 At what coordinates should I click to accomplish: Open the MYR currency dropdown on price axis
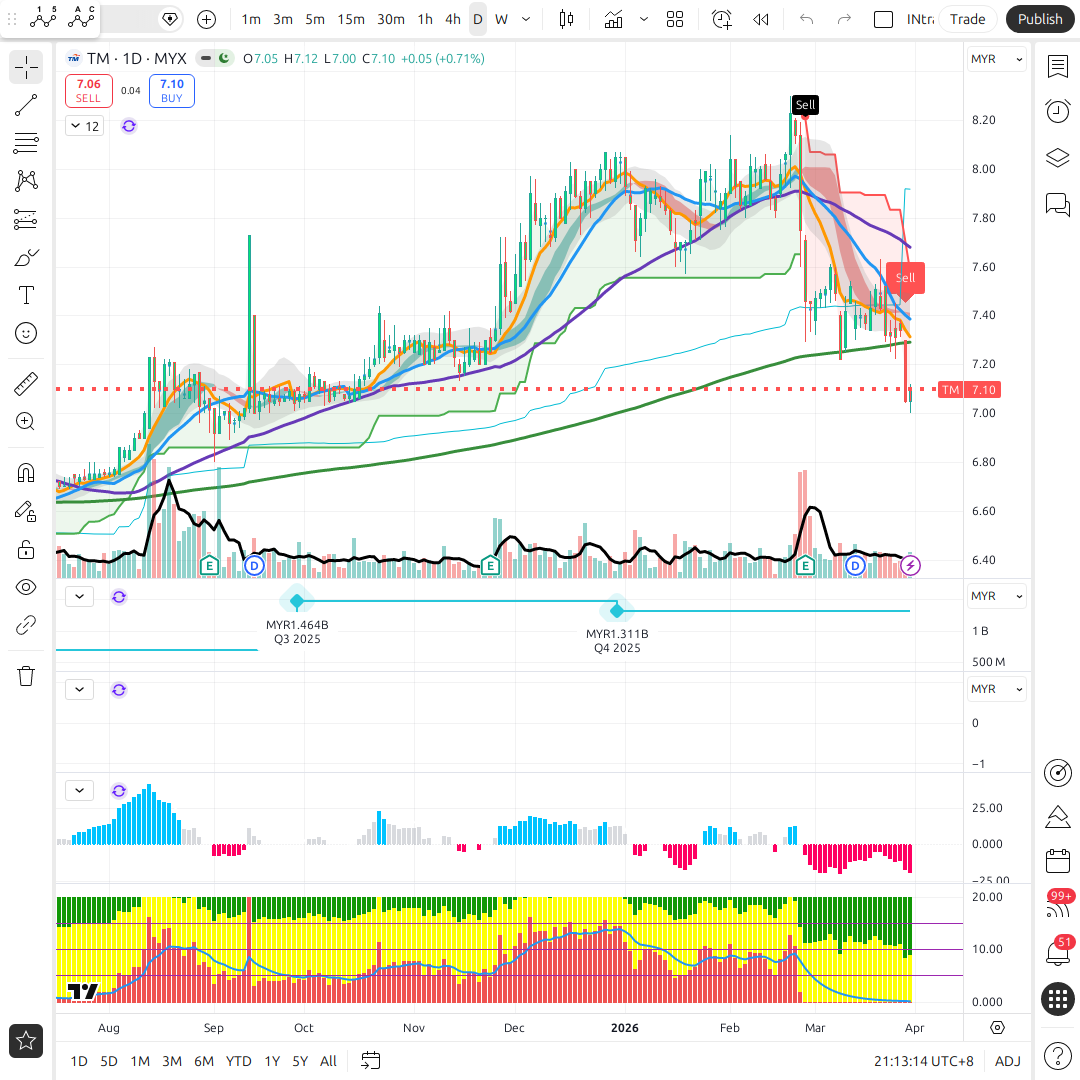pos(997,59)
